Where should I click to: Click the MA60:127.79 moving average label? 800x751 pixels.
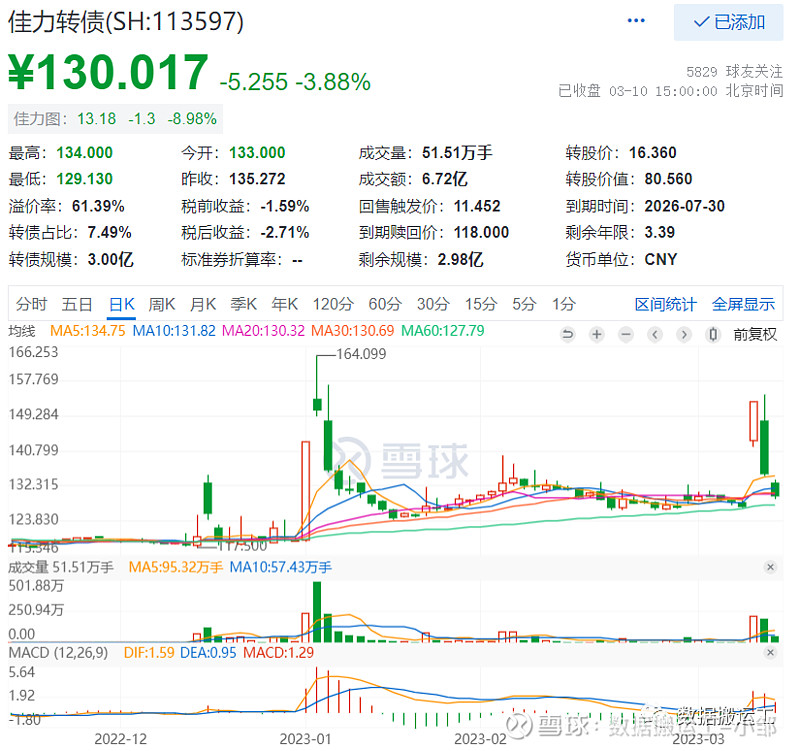pyautogui.click(x=442, y=331)
